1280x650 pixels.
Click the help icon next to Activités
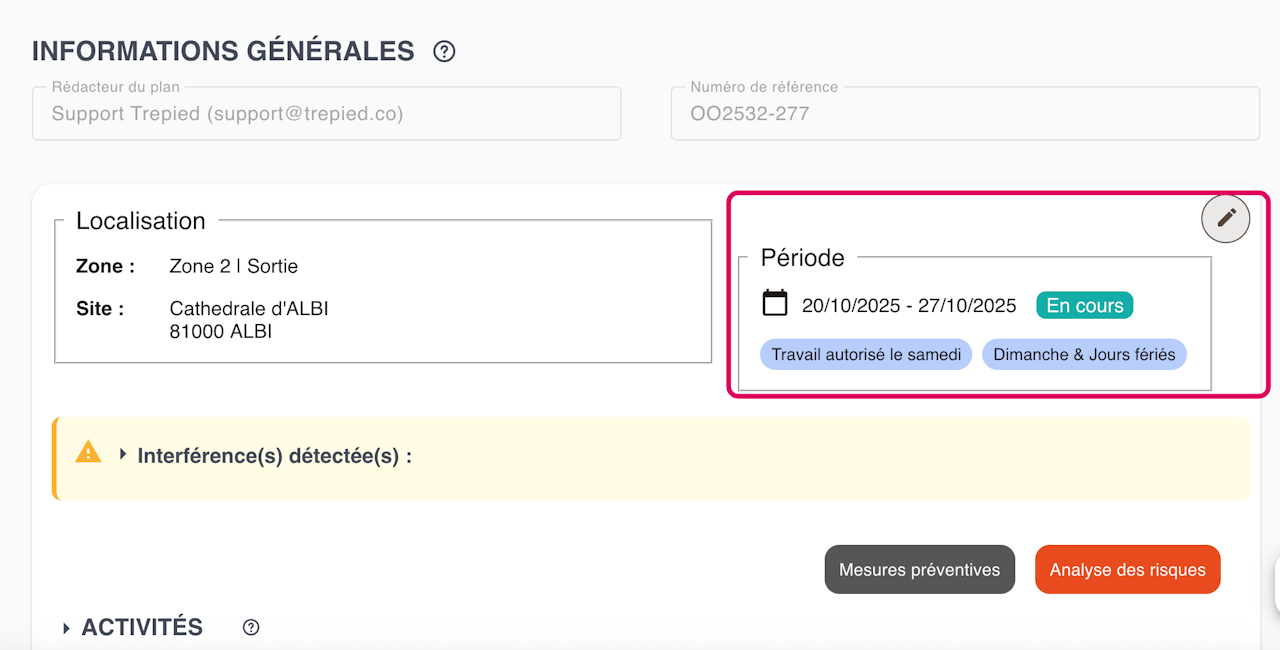(x=252, y=628)
